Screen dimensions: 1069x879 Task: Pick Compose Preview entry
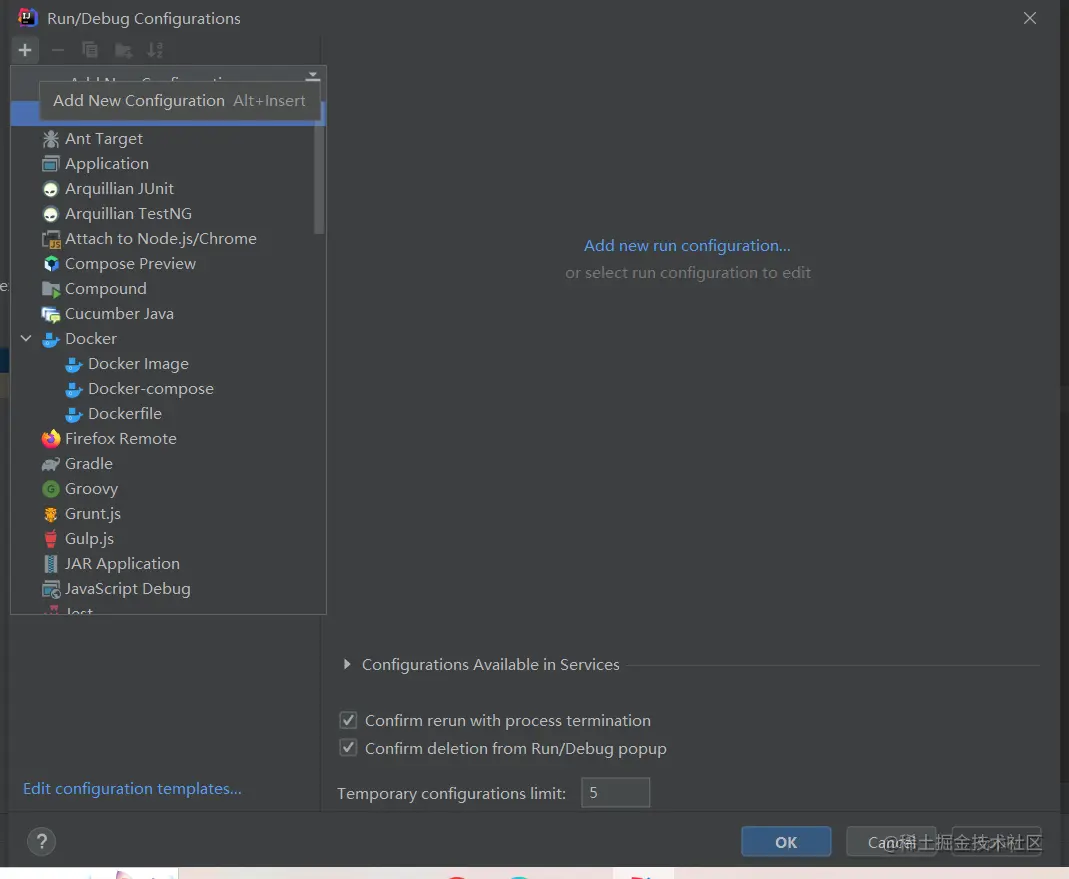click(130, 264)
